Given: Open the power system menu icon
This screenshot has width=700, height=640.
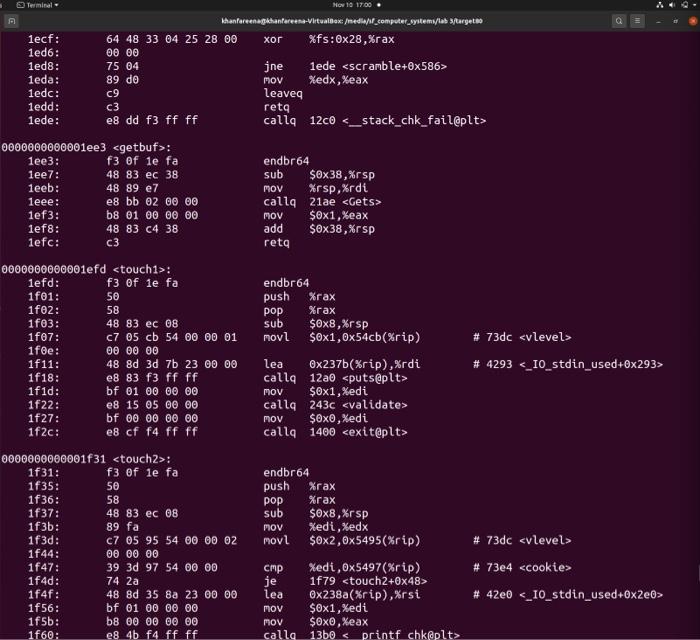Looking at the screenshot, I should pos(685,5).
